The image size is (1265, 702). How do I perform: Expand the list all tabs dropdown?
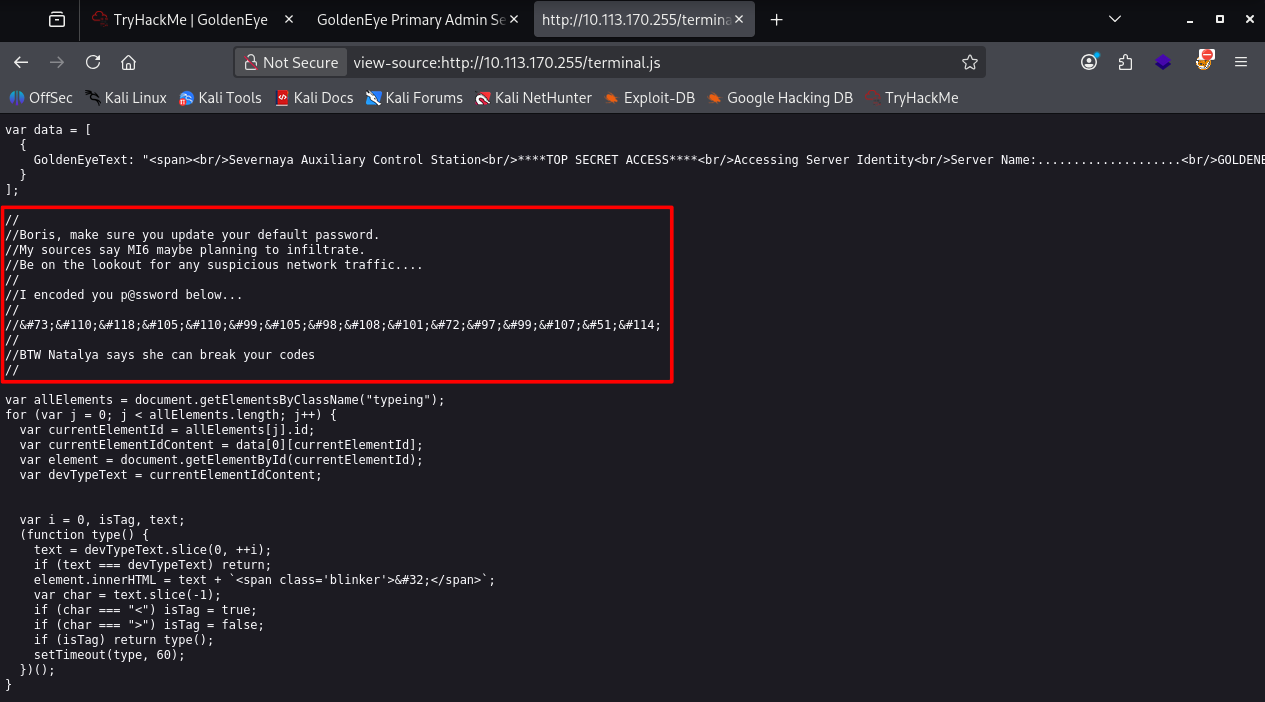tap(1116, 19)
